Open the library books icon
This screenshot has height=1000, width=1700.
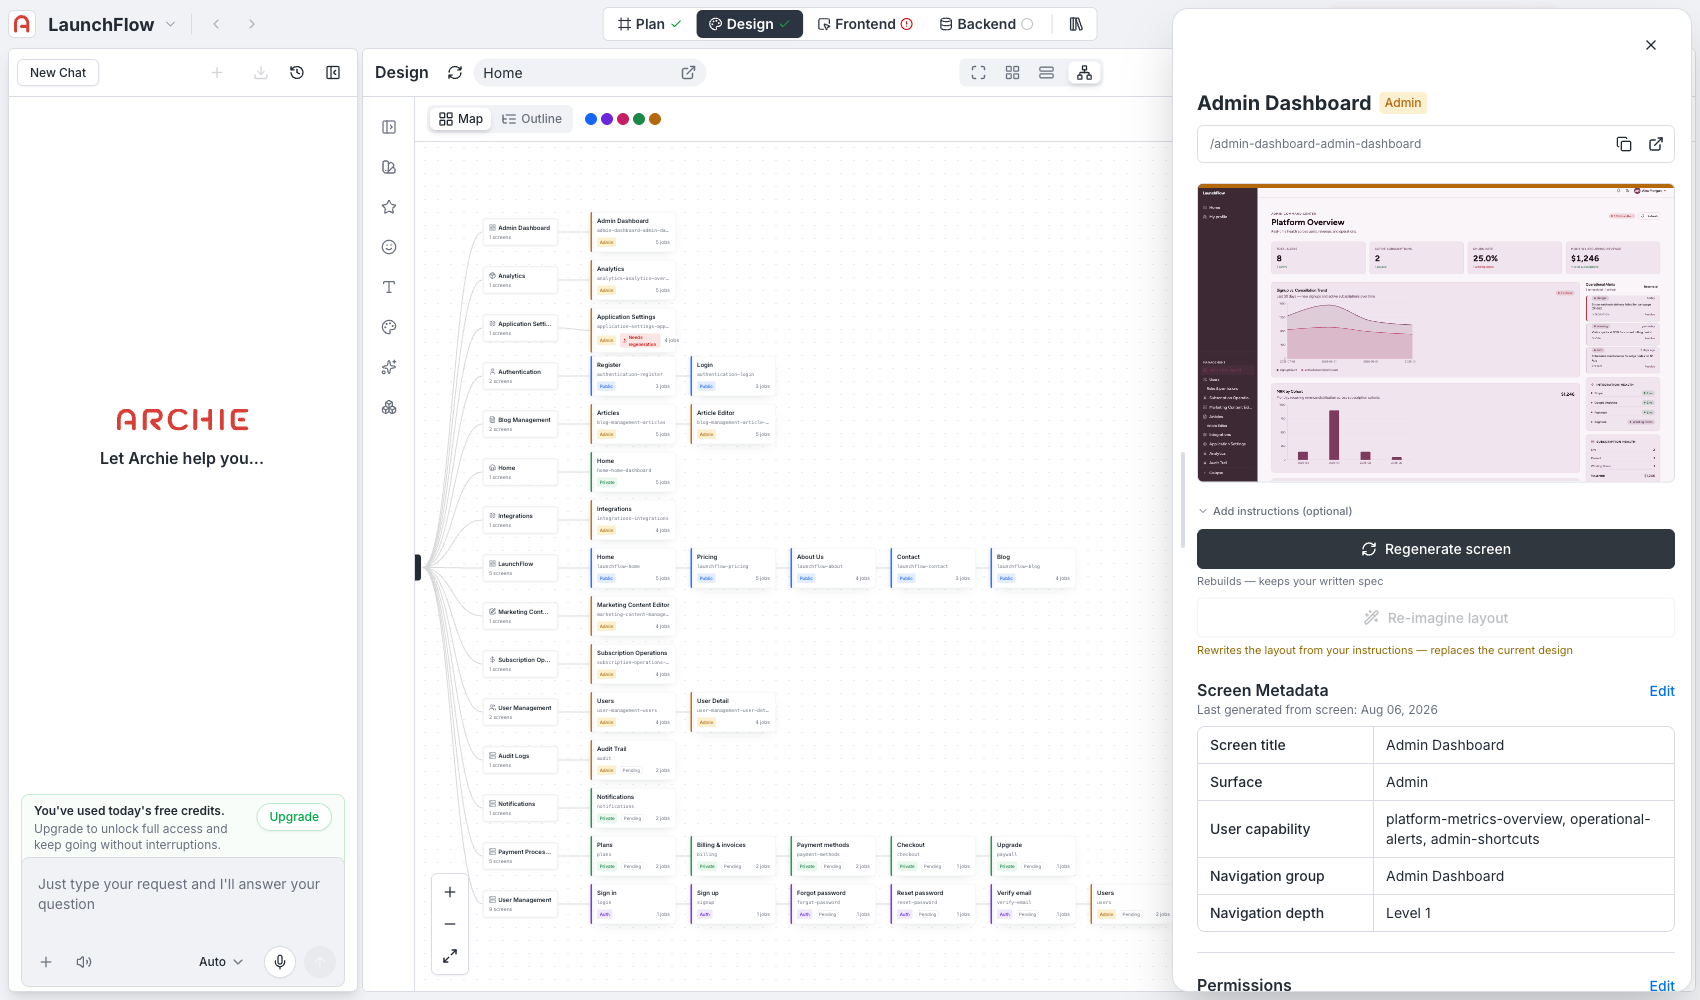coord(1076,24)
